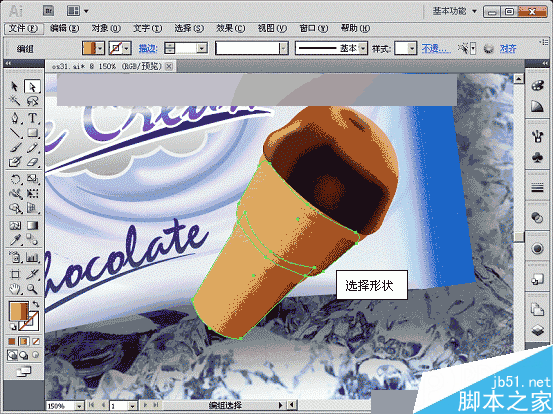Open 对象(O) menu
Screen dimensions: 553x414
106,28
